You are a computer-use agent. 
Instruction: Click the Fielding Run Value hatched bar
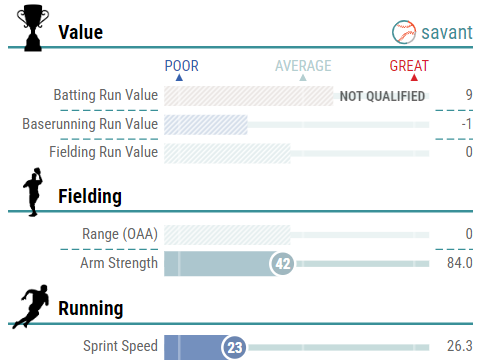point(227,153)
